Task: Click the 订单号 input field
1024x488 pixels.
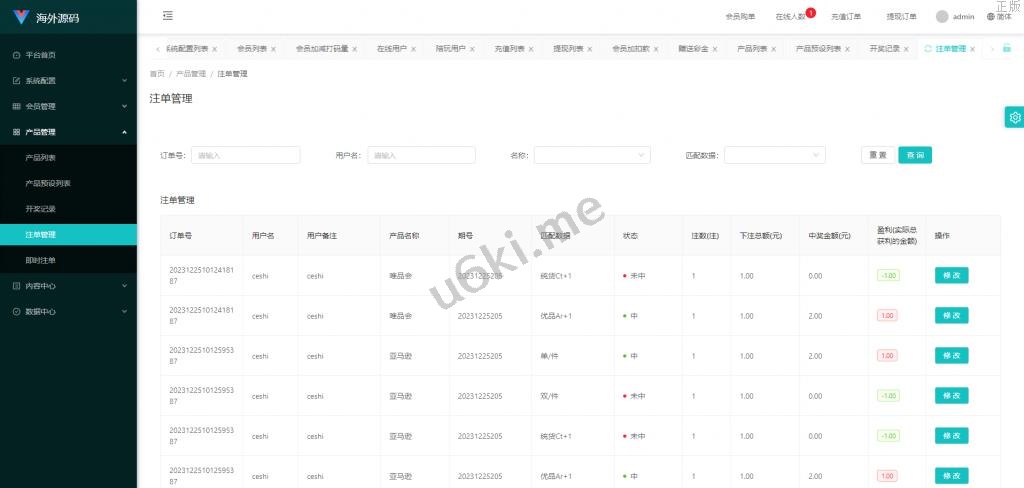Action: (245, 155)
